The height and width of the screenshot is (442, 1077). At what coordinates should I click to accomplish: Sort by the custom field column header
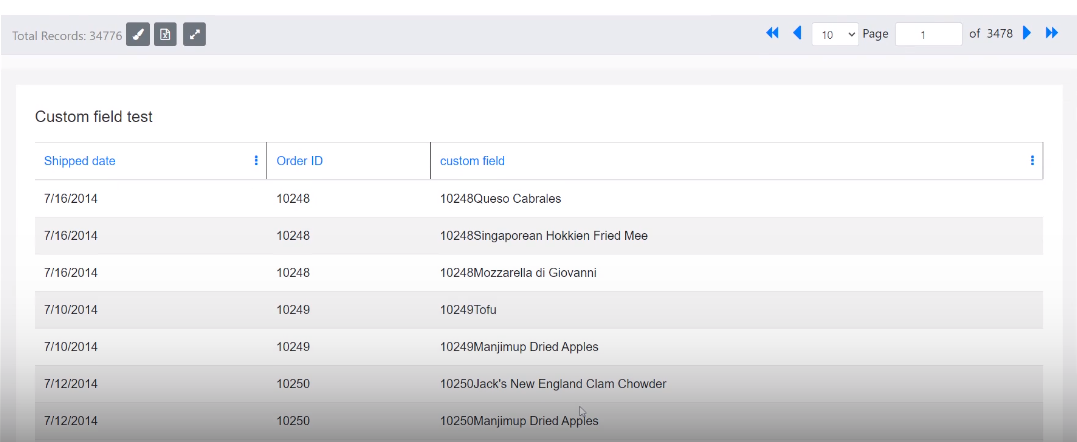click(x=472, y=161)
